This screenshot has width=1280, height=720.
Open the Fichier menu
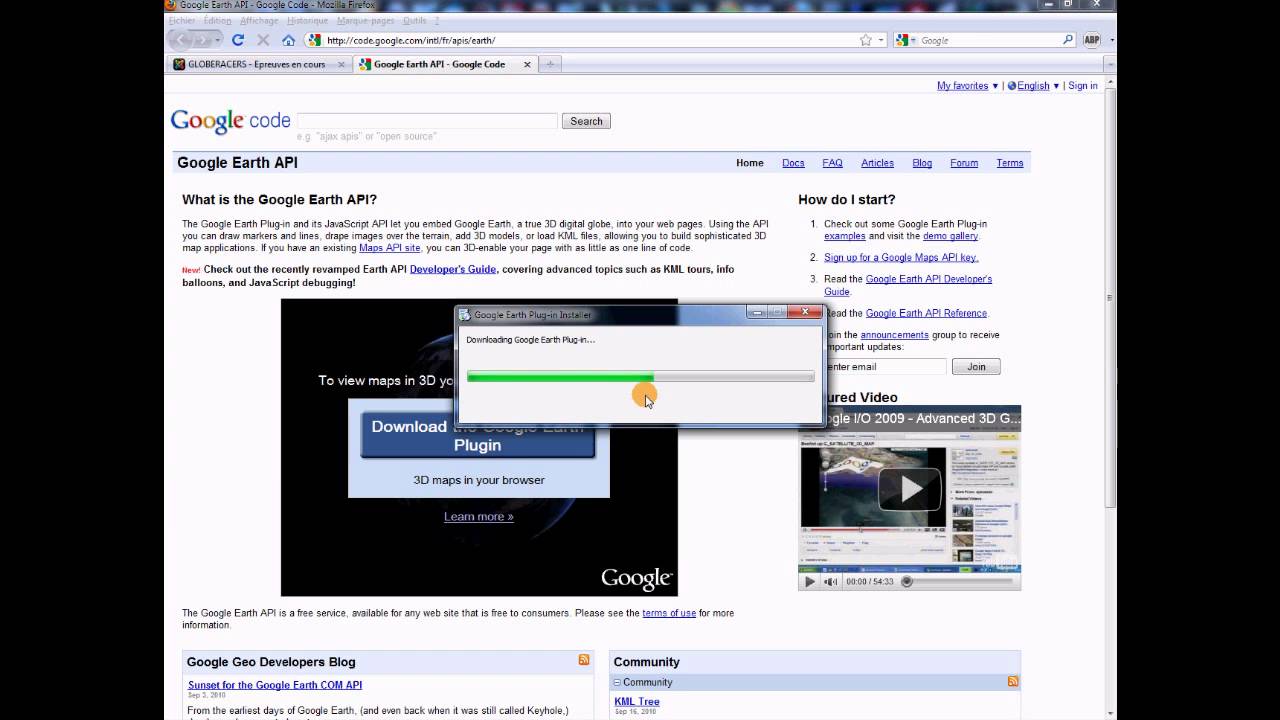(x=182, y=20)
